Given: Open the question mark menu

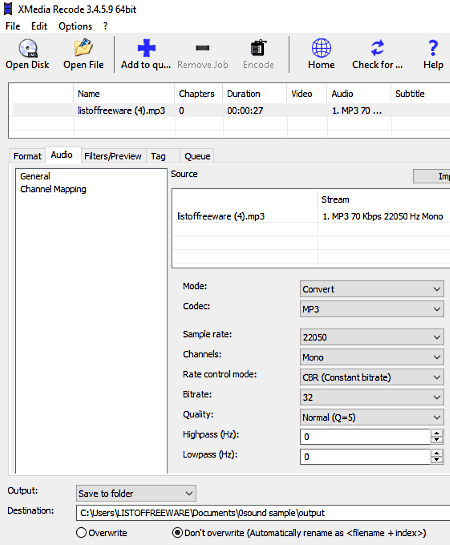Looking at the screenshot, I should click(x=105, y=26).
